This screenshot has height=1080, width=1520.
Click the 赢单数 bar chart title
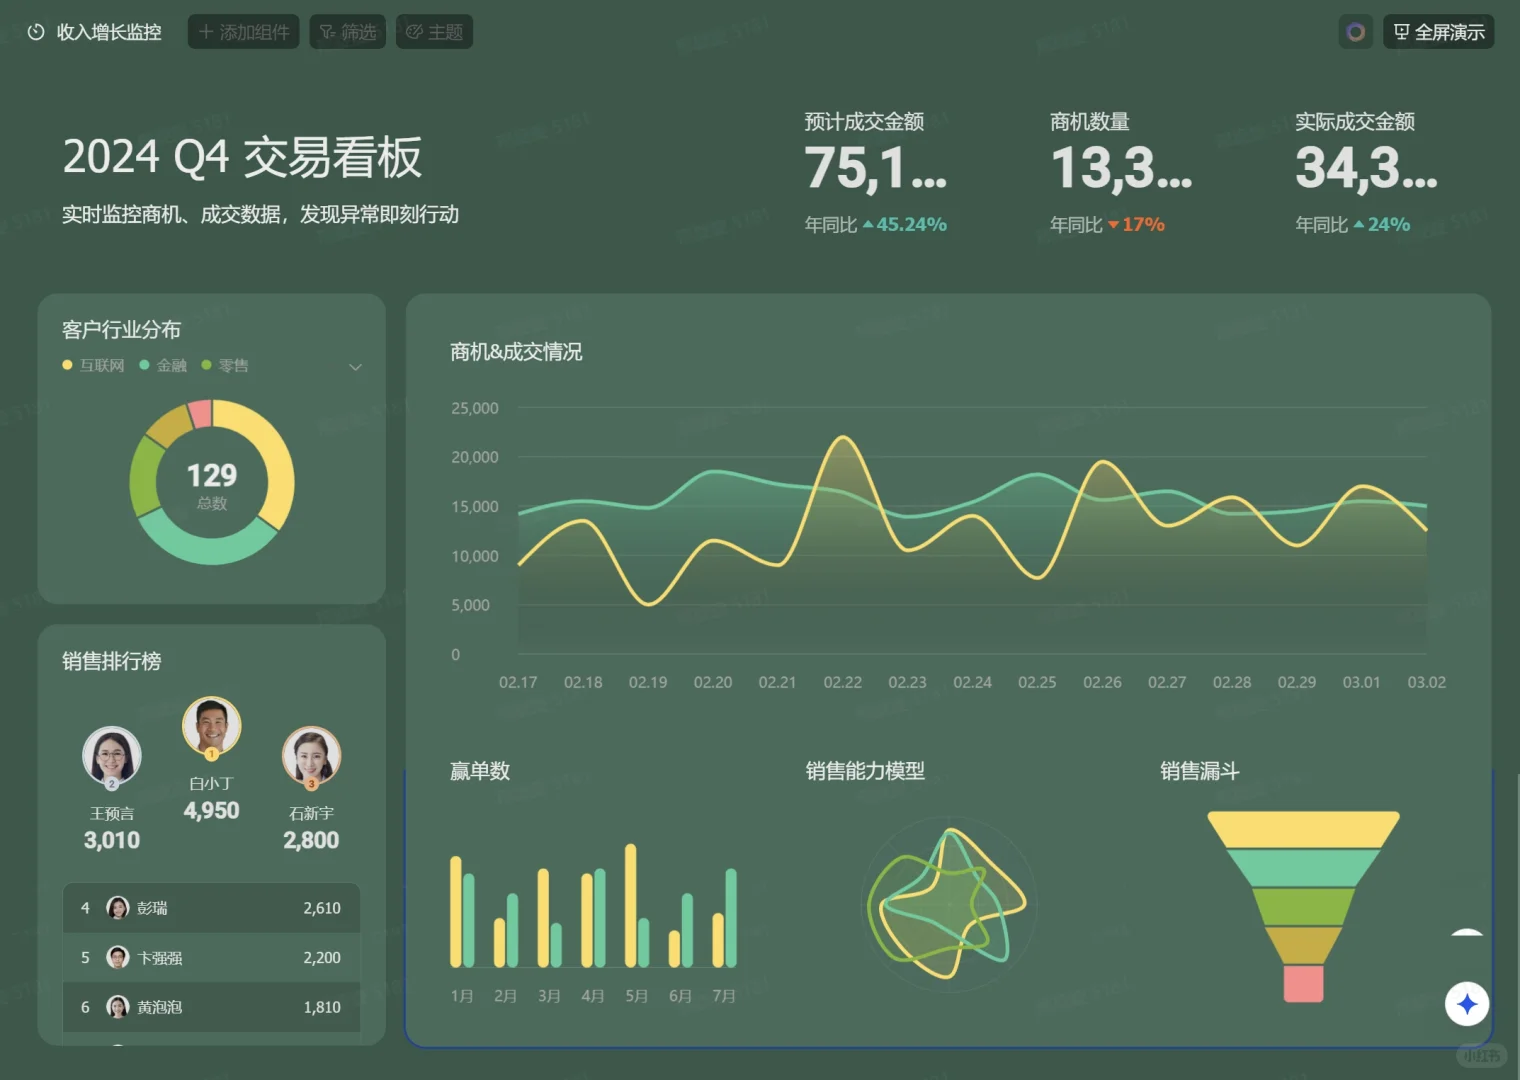pyautogui.click(x=480, y=771)
